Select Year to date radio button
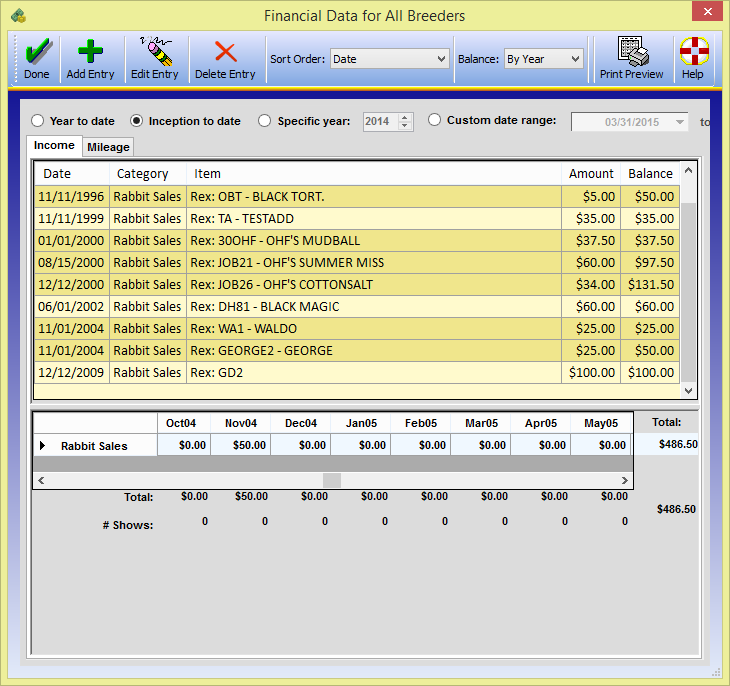Screen dimensions: 730x686 pyautogui.click(x=38, y=121)
